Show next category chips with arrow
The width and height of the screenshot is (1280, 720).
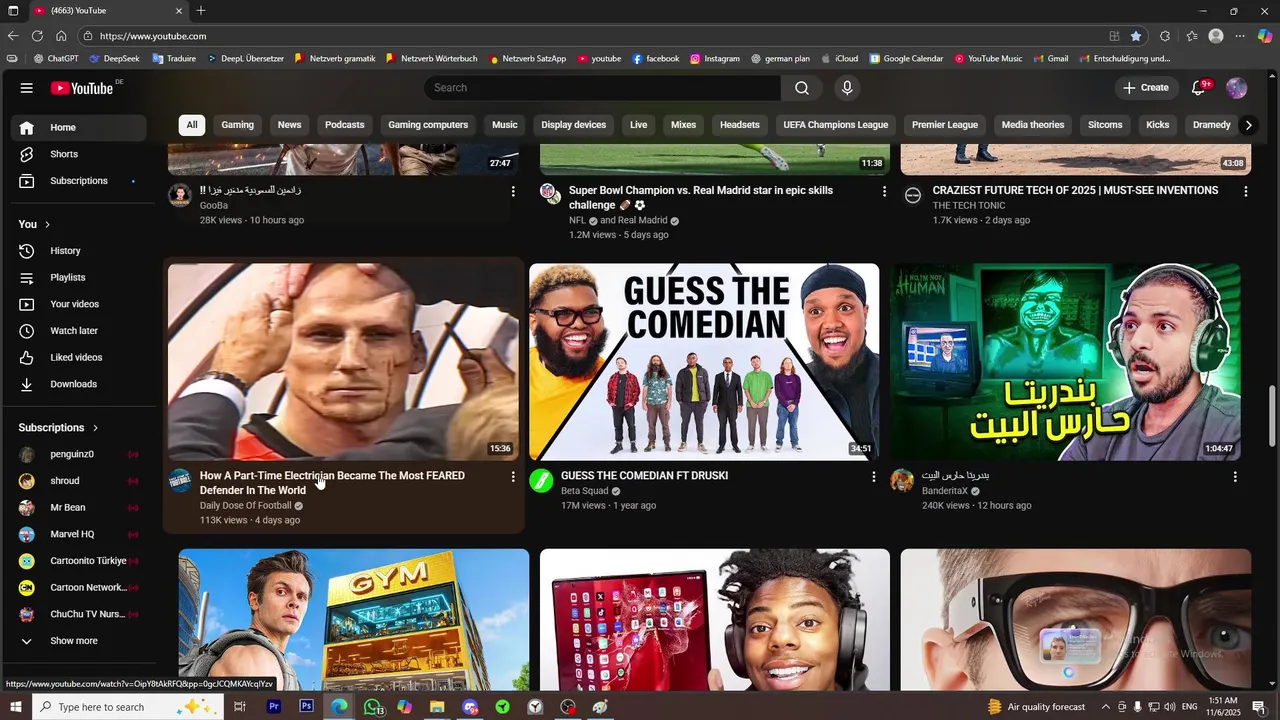[1247, 125]
